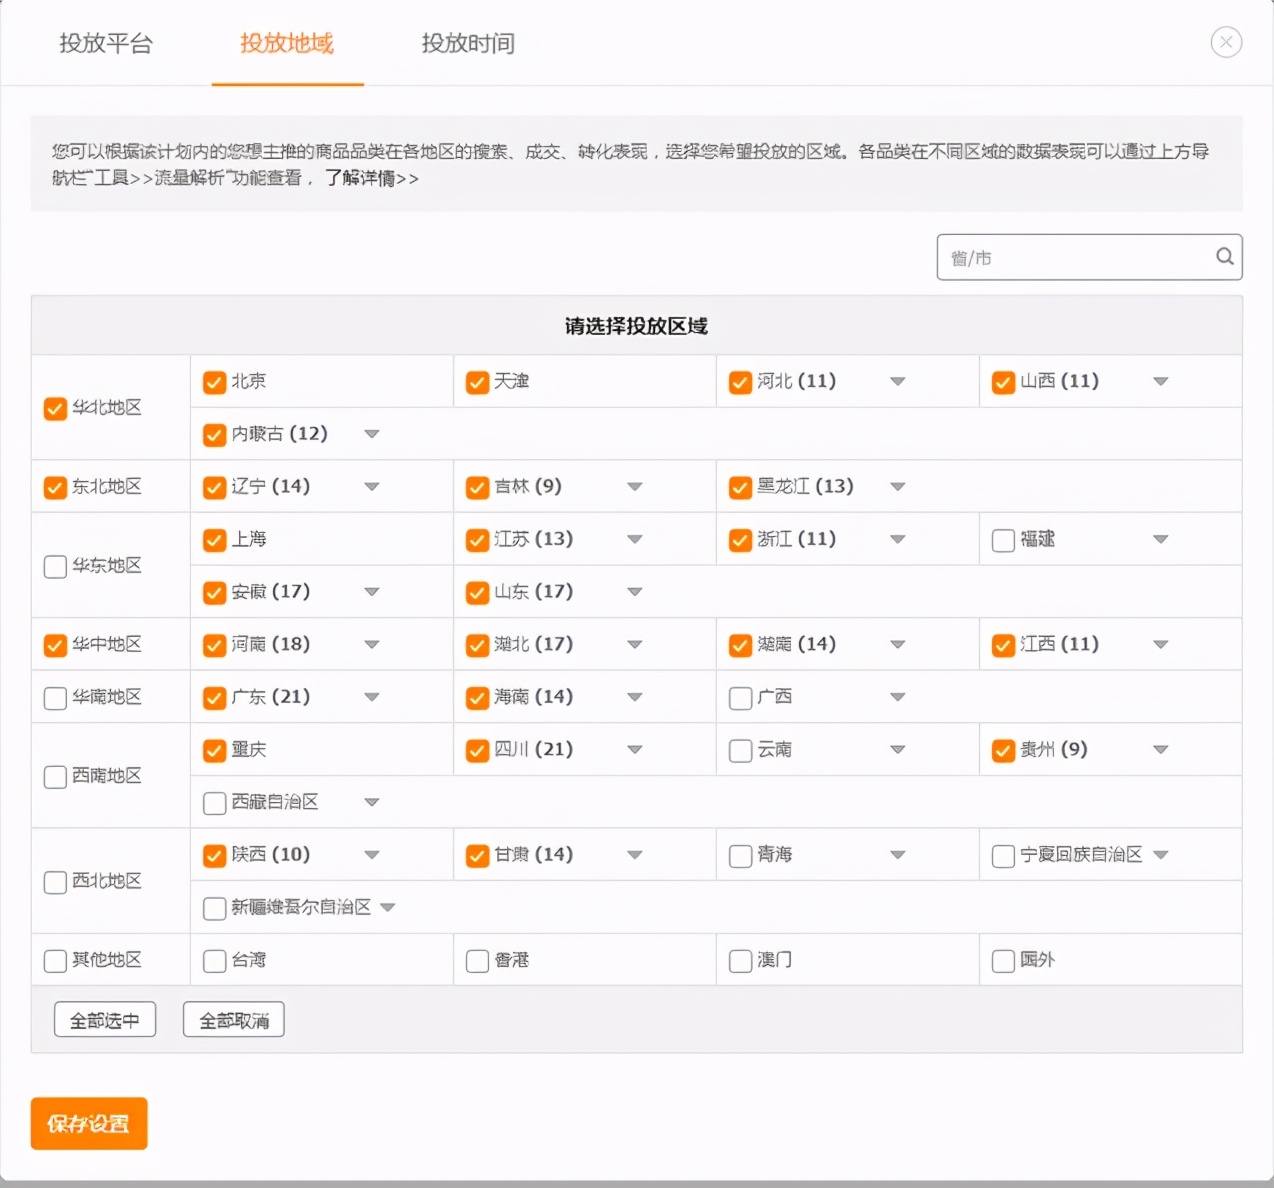Check the 福建 checkbox
The image size is (1274, 1188).
pos(1002,539)
